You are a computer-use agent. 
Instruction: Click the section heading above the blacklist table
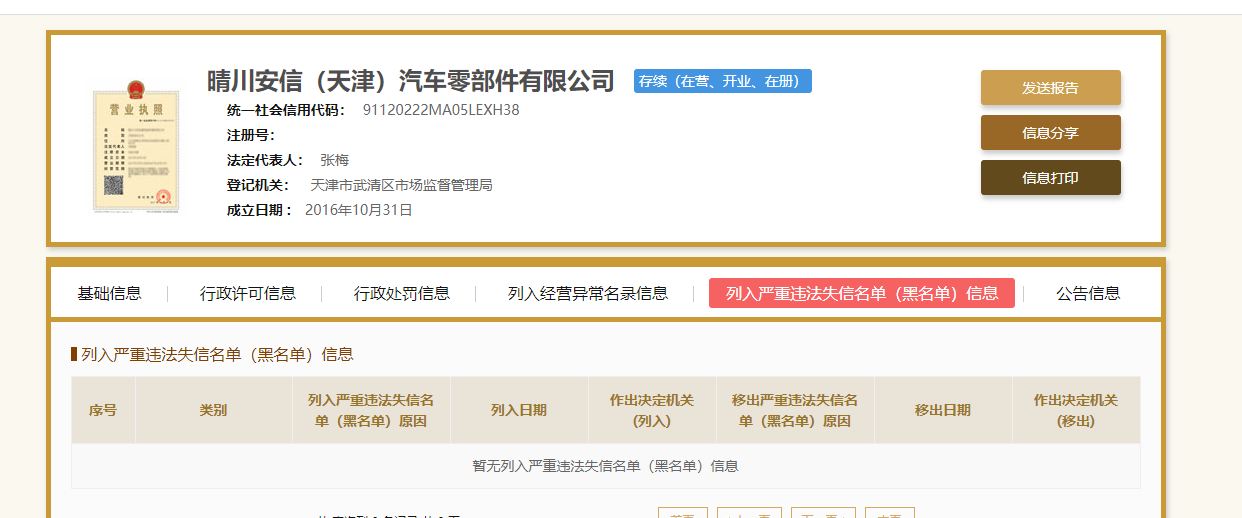point(217,354)
